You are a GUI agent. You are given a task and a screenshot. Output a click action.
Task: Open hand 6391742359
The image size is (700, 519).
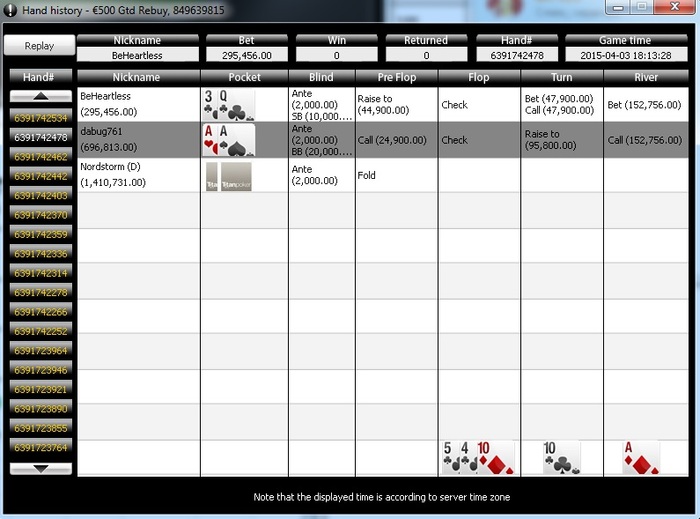[41, 234]
